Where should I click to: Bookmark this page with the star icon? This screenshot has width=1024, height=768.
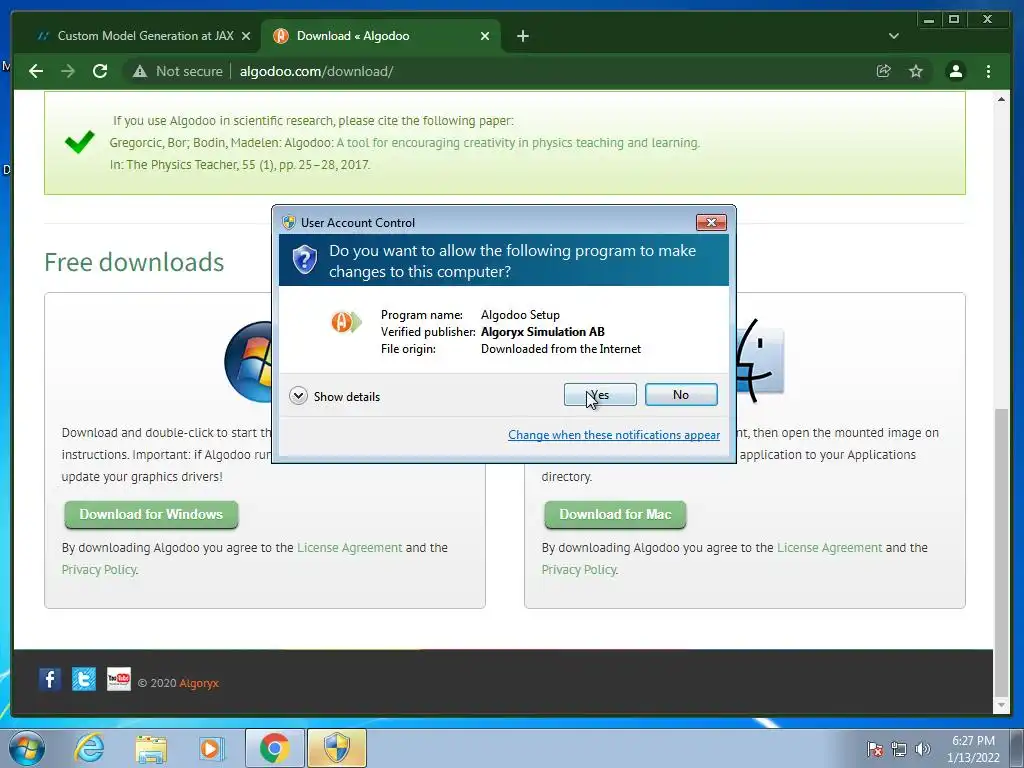(x=916, y=71)
